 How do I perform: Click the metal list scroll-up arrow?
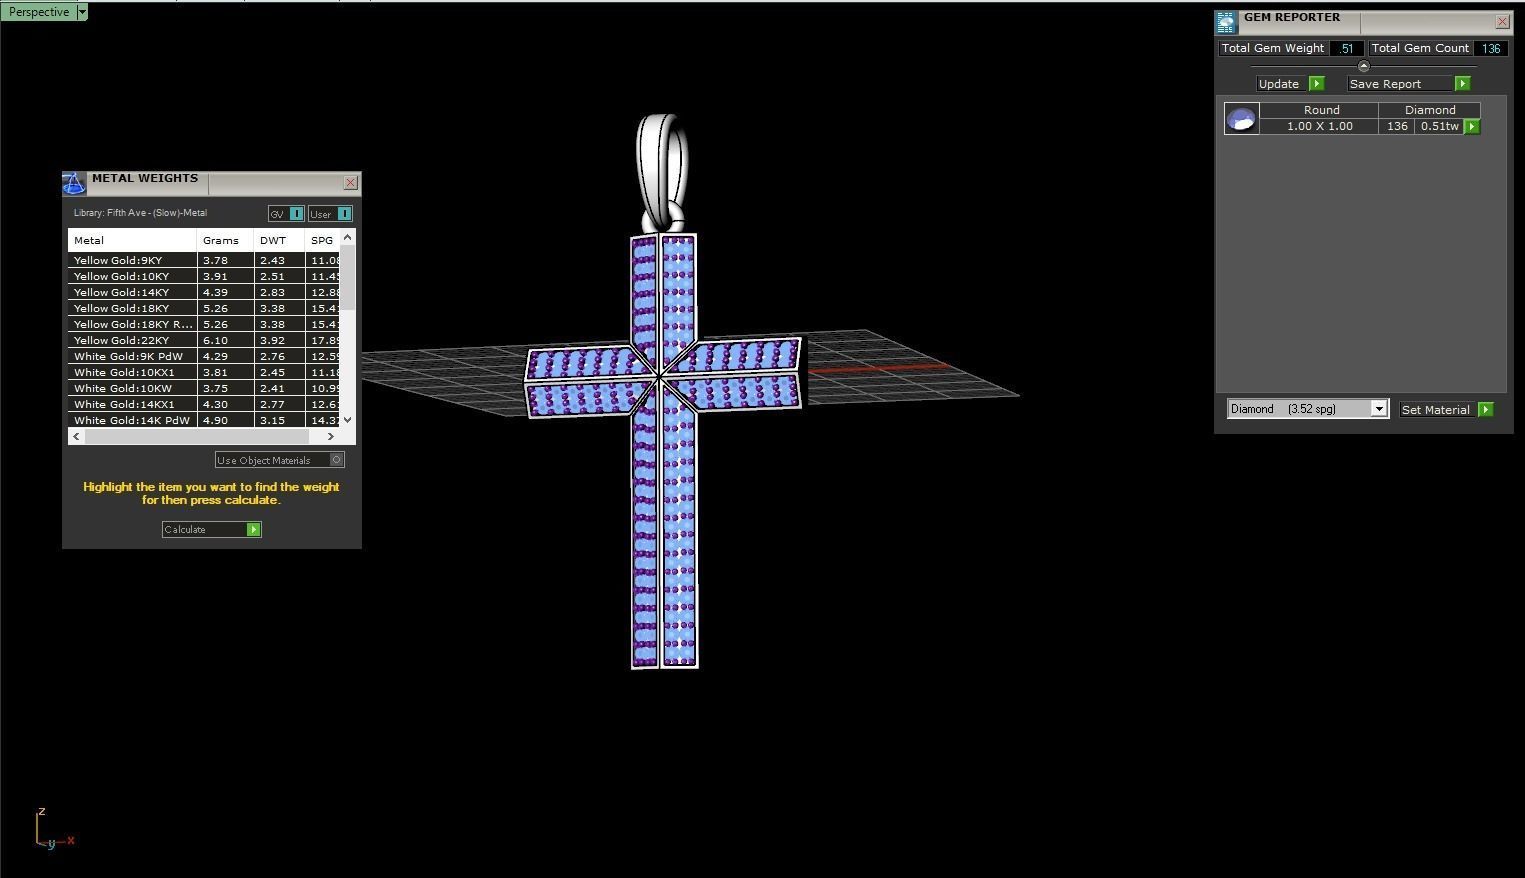pos(348,237)
